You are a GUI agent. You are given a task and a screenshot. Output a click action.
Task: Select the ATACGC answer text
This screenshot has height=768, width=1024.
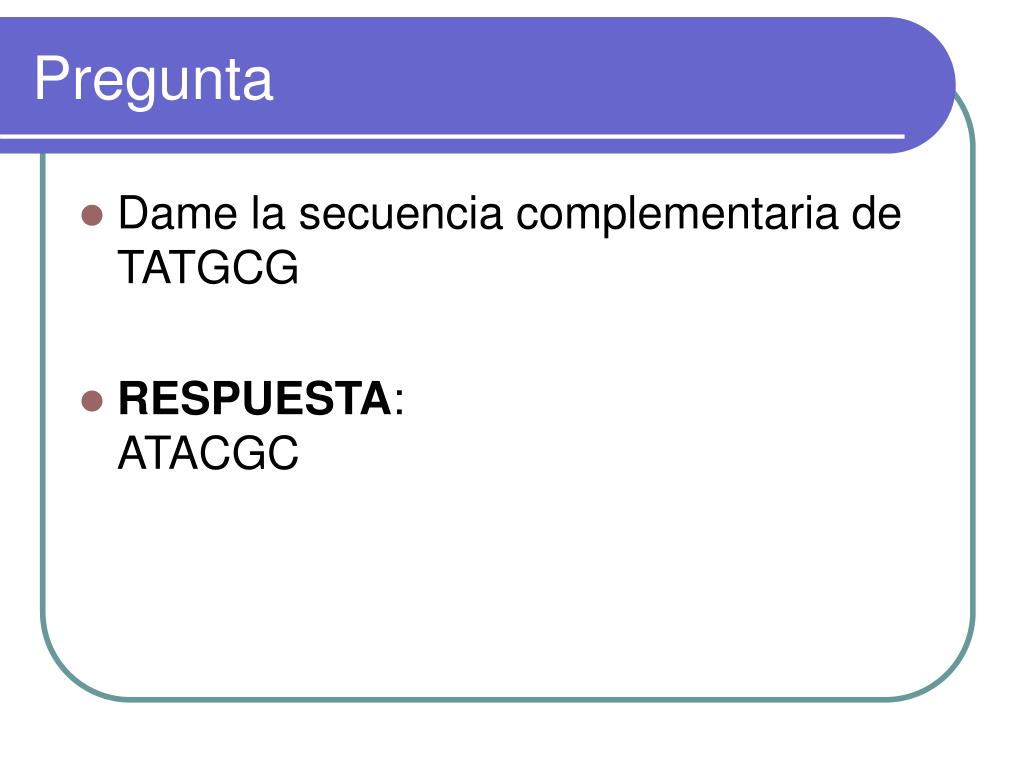coord(208,453)
